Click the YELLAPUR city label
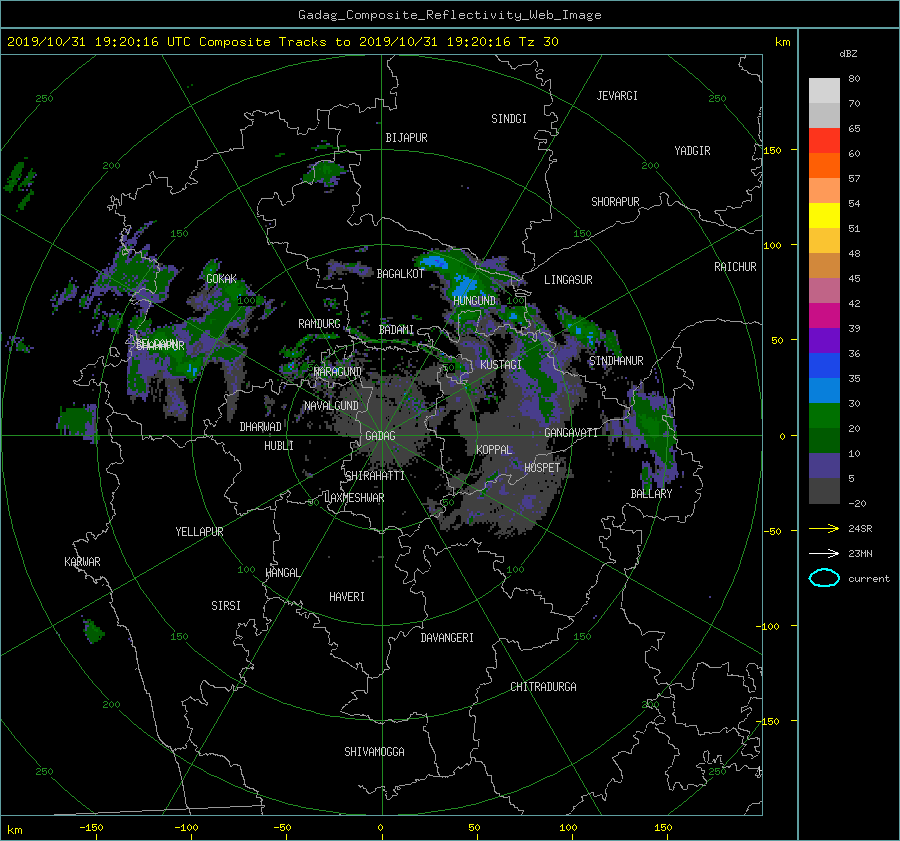900x841 pixels. pyautogui.click(x=199, y=532)
